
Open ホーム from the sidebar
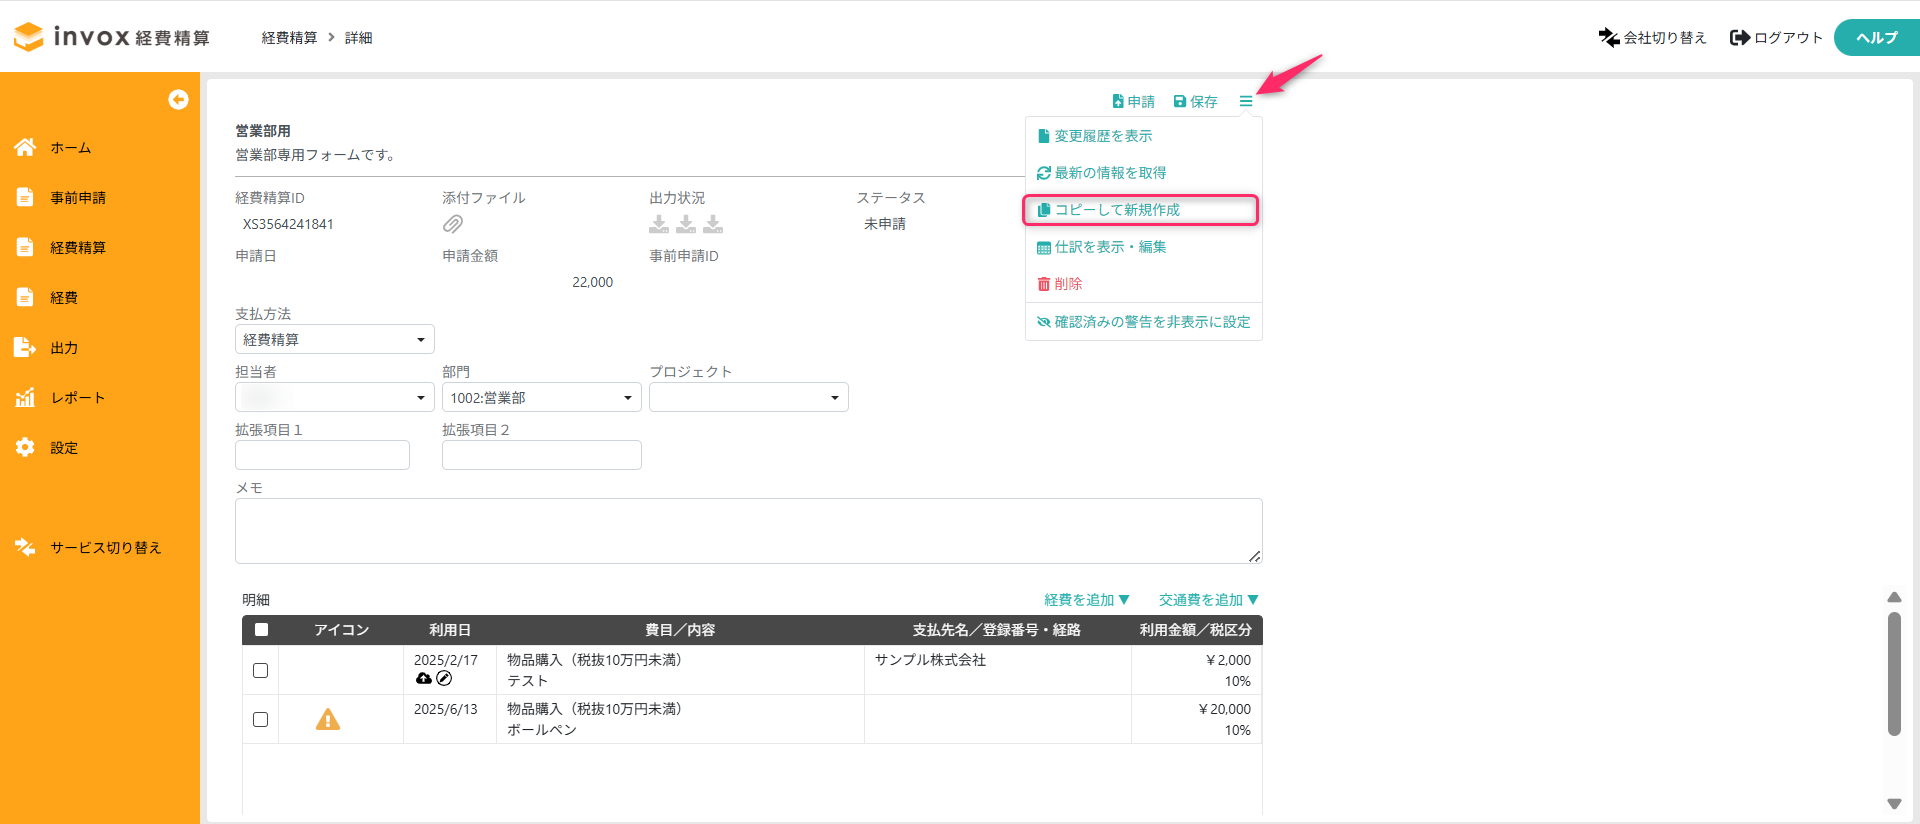click(x=70, y=148)
